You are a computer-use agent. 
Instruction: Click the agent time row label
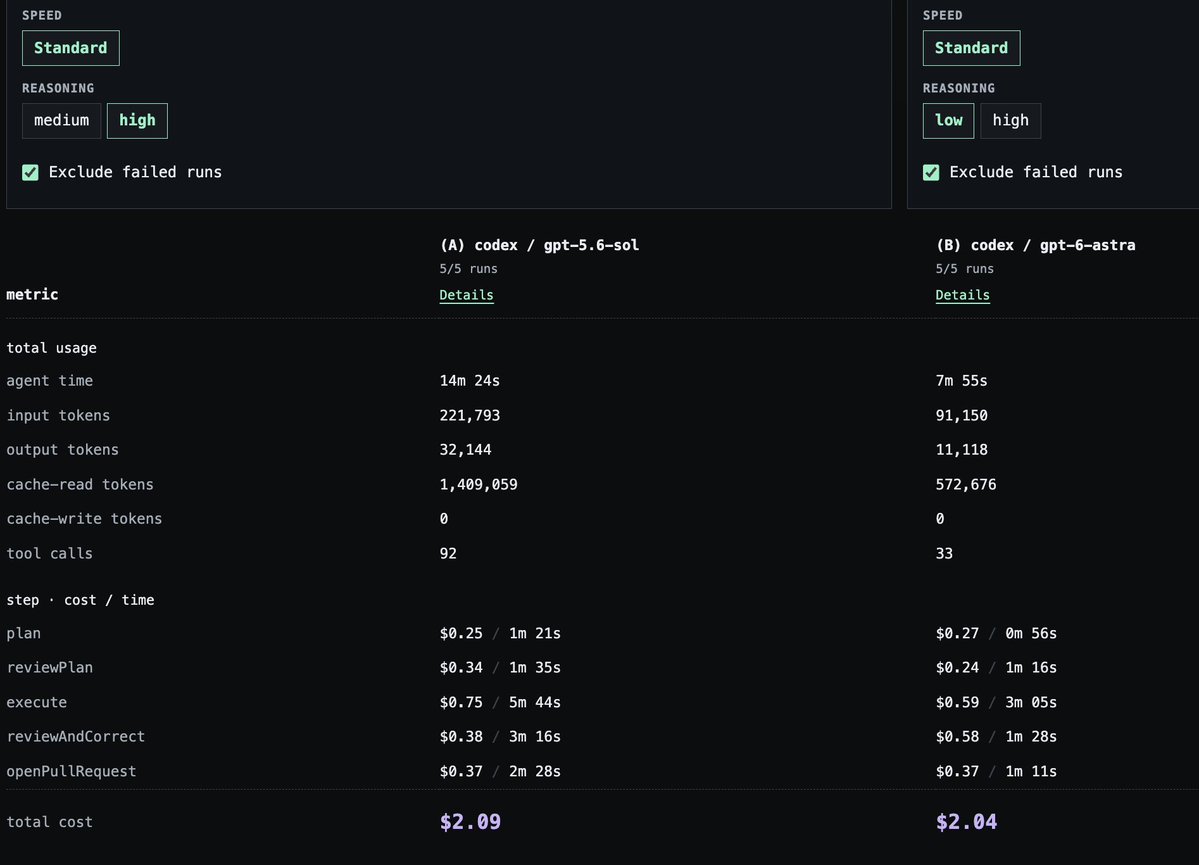(50, 381)
